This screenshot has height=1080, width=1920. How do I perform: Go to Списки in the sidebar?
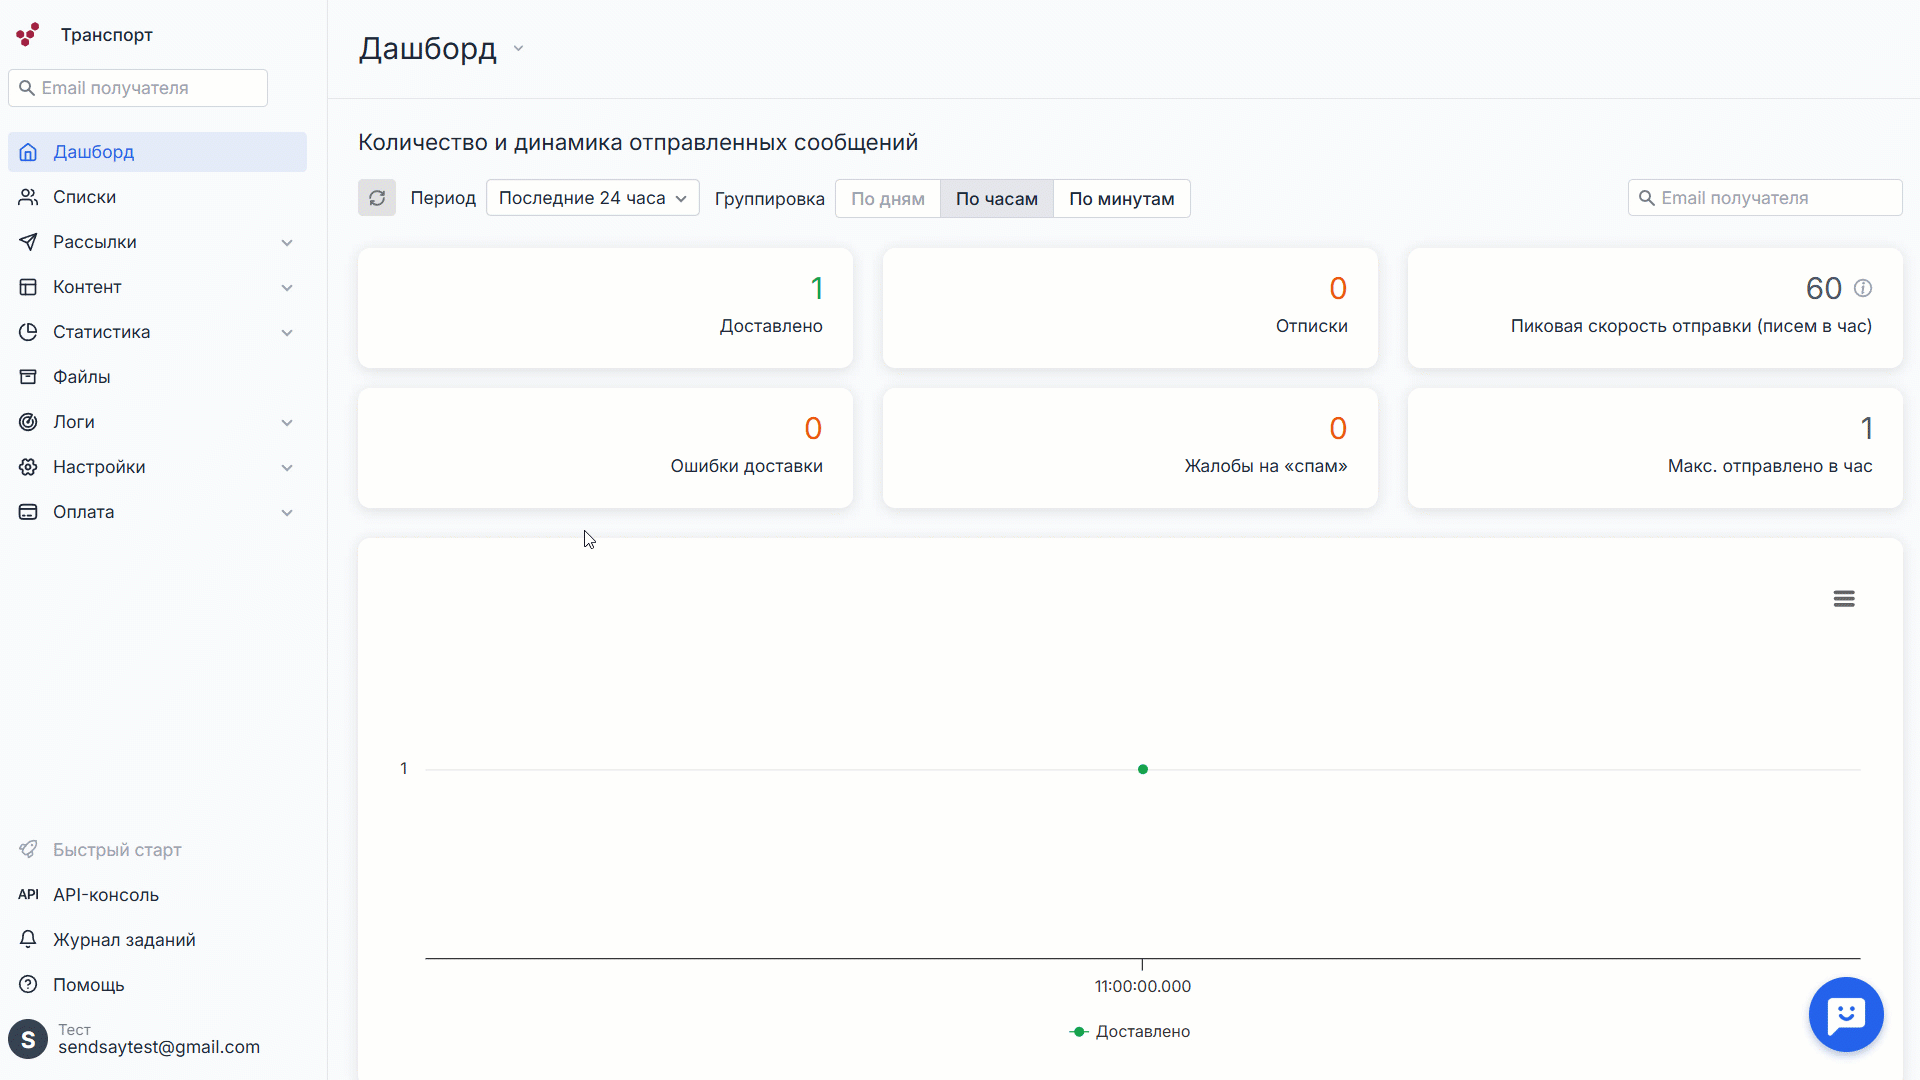[84, 197]
